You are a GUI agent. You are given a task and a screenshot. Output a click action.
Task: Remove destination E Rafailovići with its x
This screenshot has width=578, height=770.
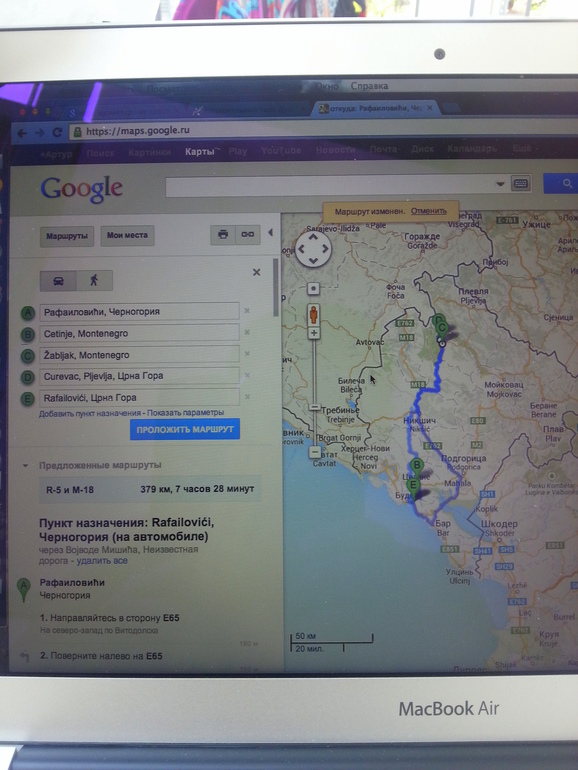pyautogui.click(x=247, y=396)
